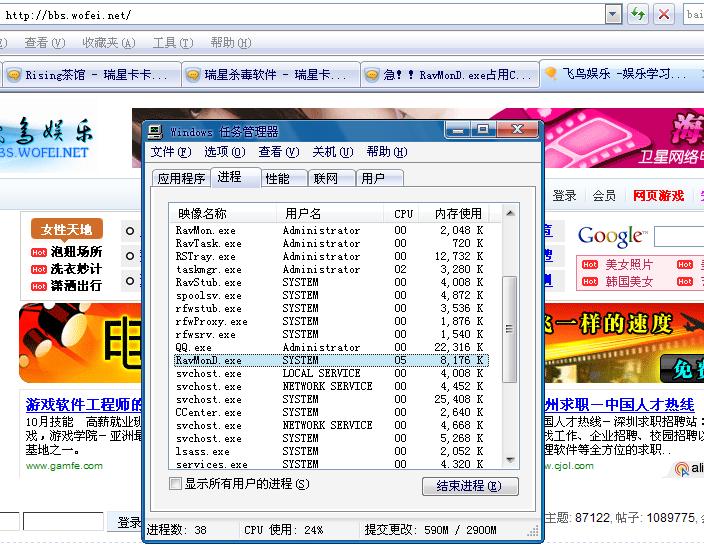Click the process list scrollbar thumb
The image size is (704, 550).
coord(509,330)
